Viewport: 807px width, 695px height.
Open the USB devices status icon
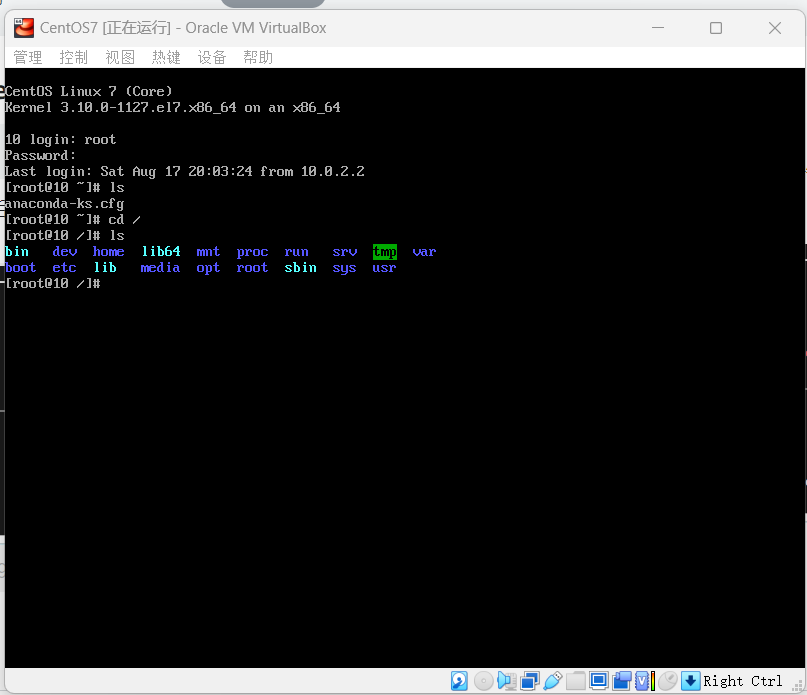[x=553, y=681]
